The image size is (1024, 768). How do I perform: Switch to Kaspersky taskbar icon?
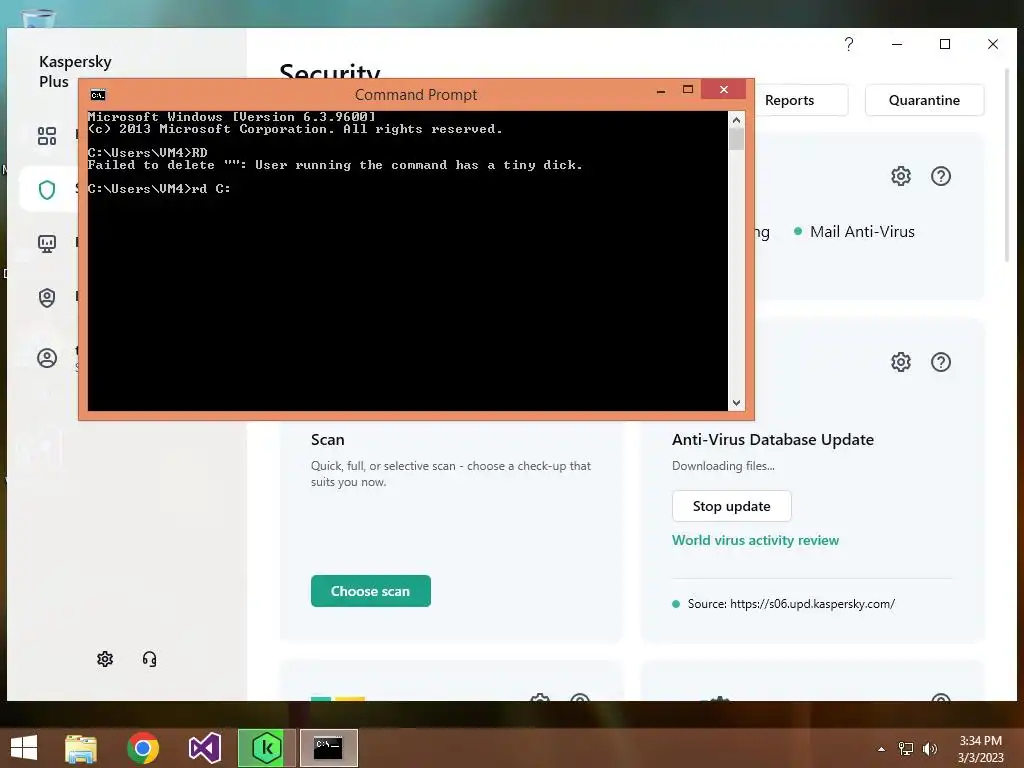266,748
